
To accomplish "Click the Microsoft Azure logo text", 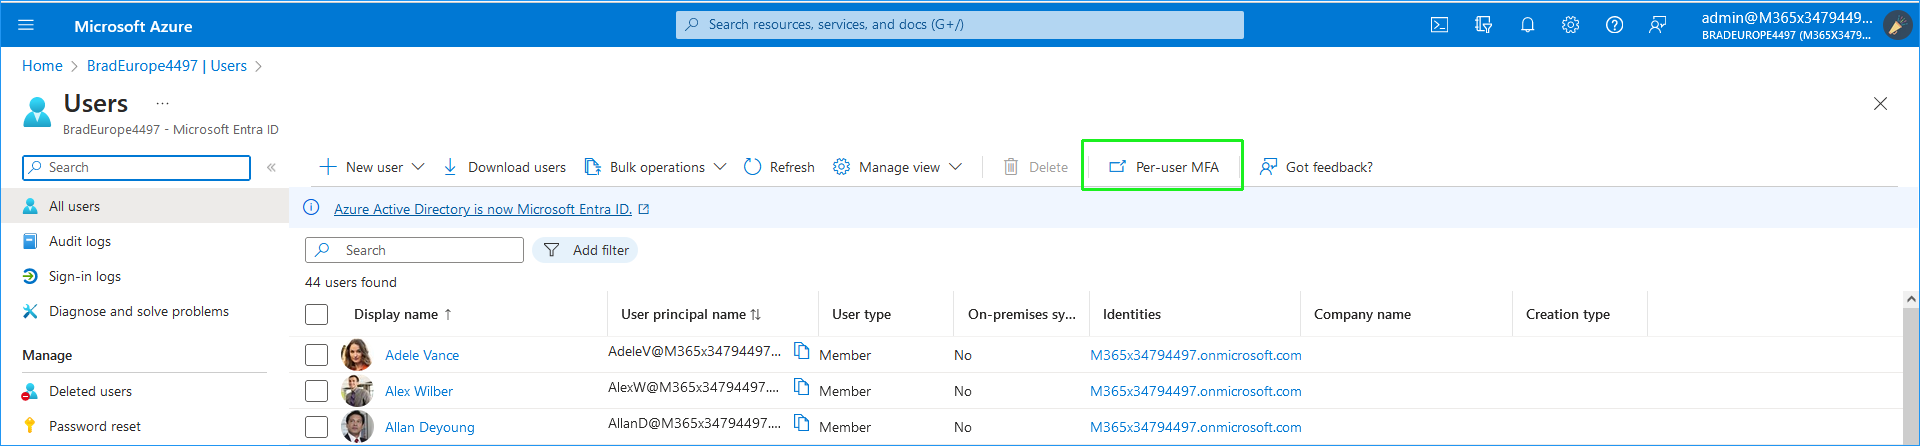I will [x=133, y=26].
